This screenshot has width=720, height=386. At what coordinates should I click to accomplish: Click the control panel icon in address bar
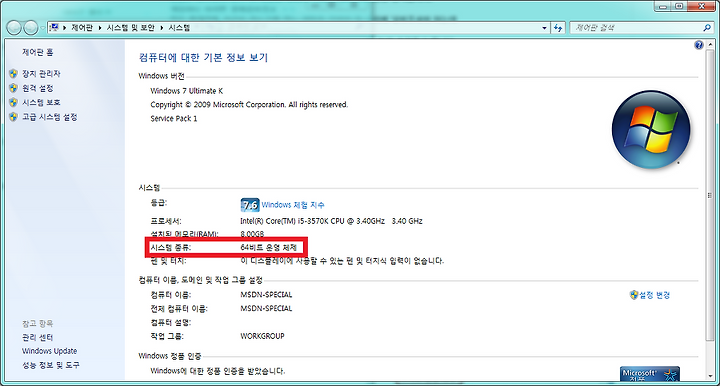tap(54, 28)
